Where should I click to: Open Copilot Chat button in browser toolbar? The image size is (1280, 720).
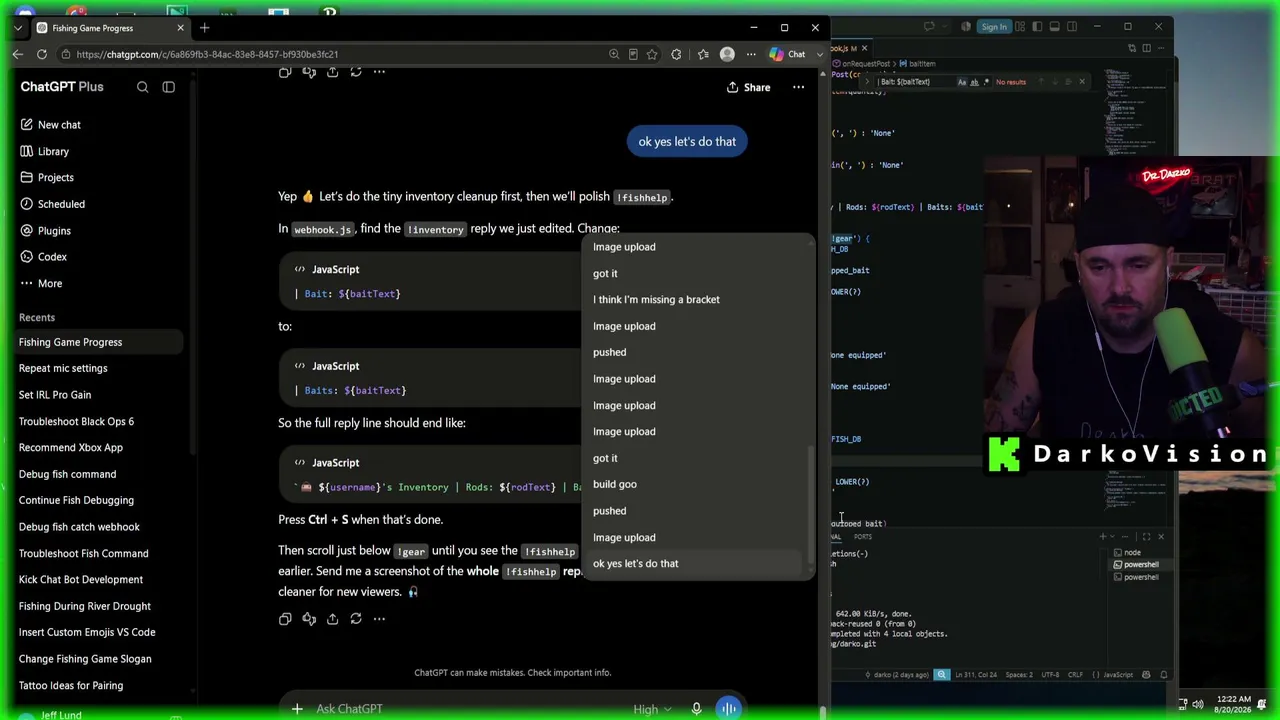pos(788,54)
